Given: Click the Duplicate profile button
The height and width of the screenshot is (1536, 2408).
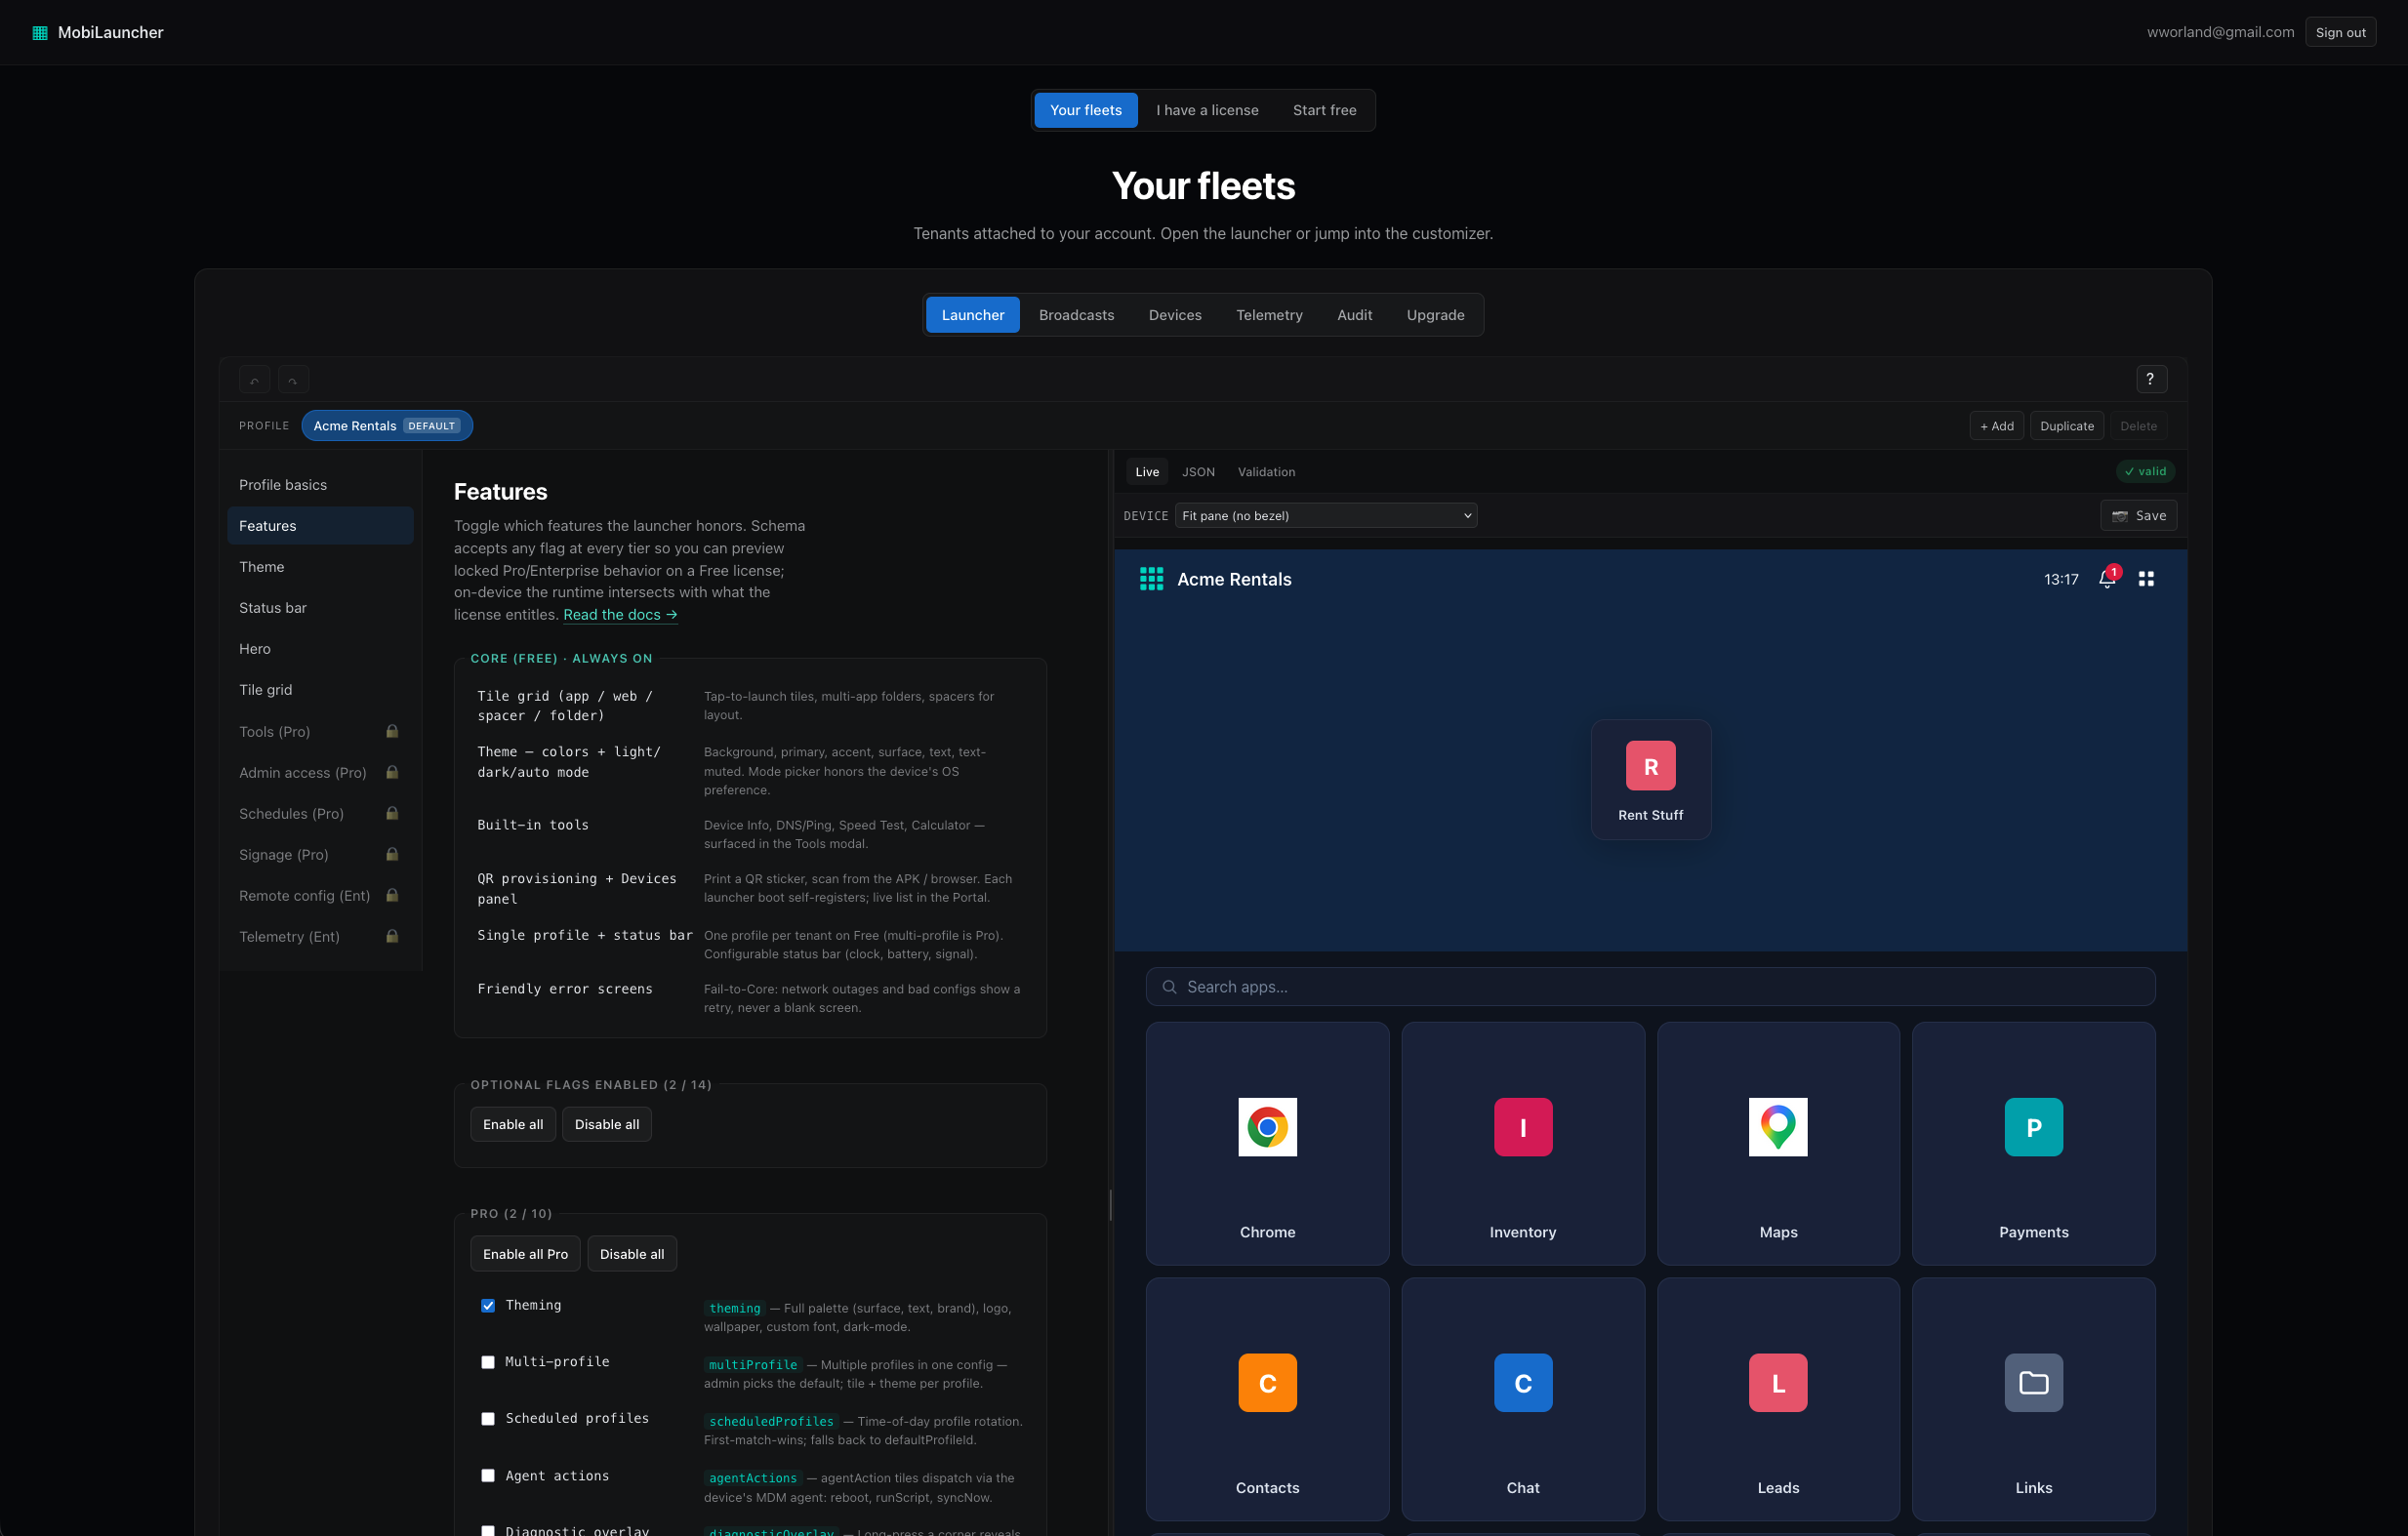Looking at the screenshot, I should [2066, 426].
